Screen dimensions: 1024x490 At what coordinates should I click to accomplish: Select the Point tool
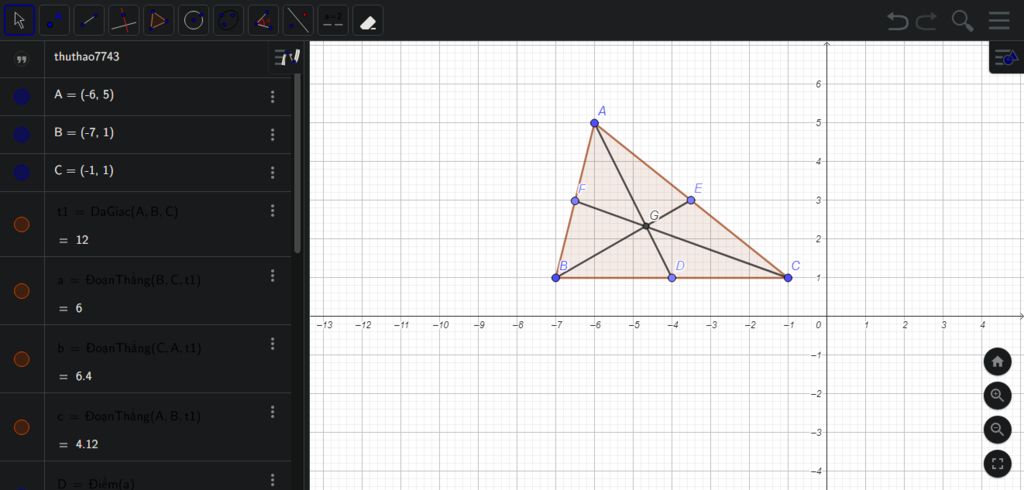54,20
